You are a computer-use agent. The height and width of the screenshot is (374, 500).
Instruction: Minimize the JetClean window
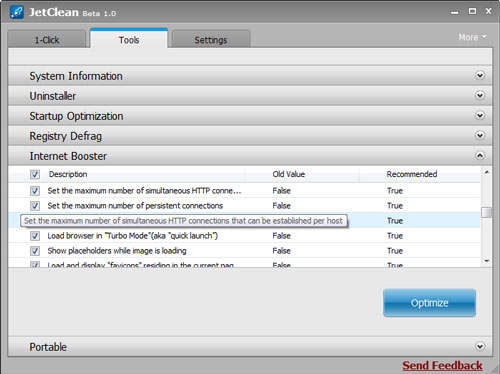pyautogui.click(x=455, y=12)
